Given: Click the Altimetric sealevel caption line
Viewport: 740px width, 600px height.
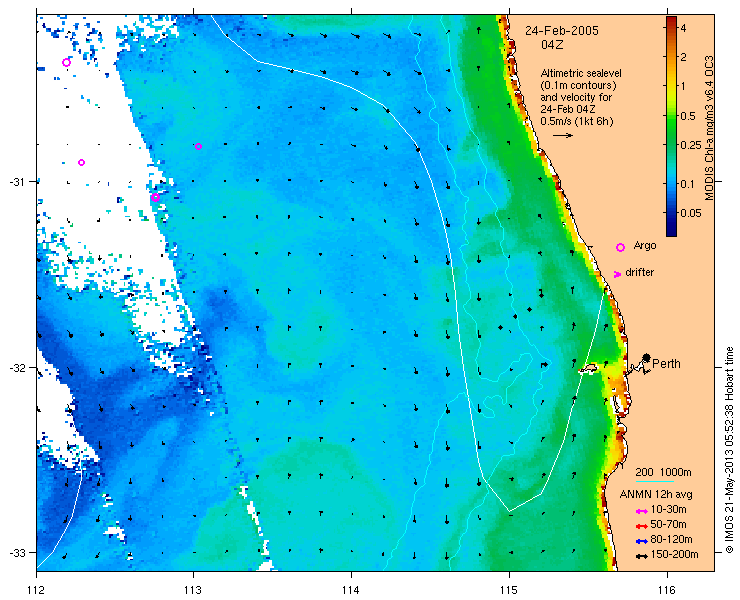Looking at the screenshot, I should tap(581, 74).
